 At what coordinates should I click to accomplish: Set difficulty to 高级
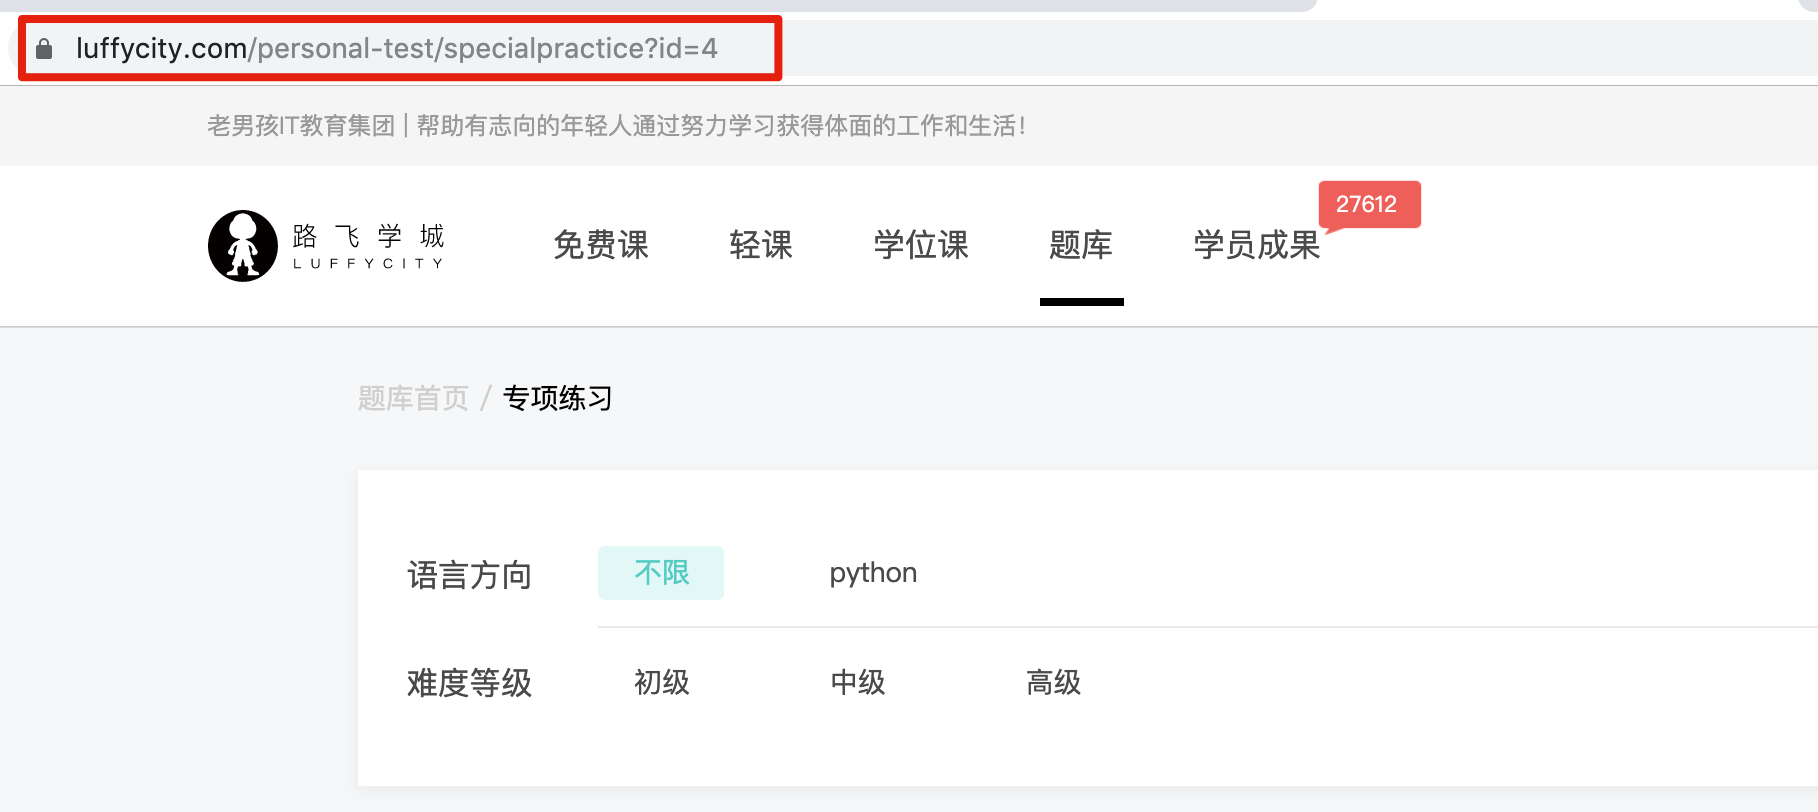(x=1053, y=683)
